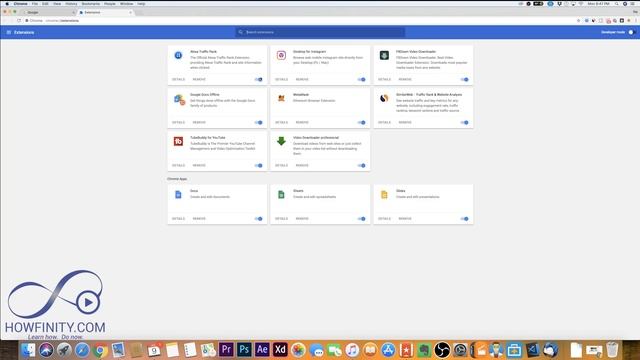Screen dimensions: 640x360
Task: Open Details for Alexa Traffic Rank
Action: [x=178, y=80]
